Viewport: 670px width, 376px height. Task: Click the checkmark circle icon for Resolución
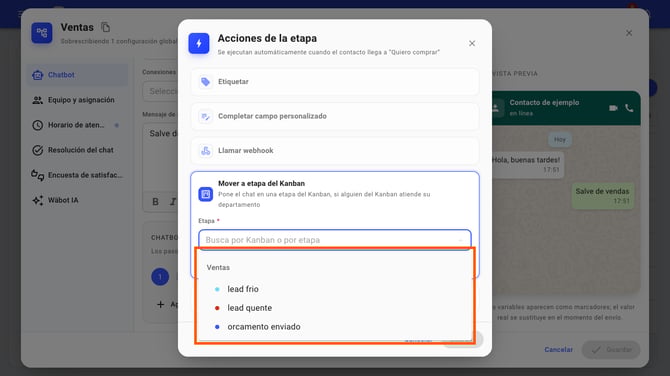point(38,150)
